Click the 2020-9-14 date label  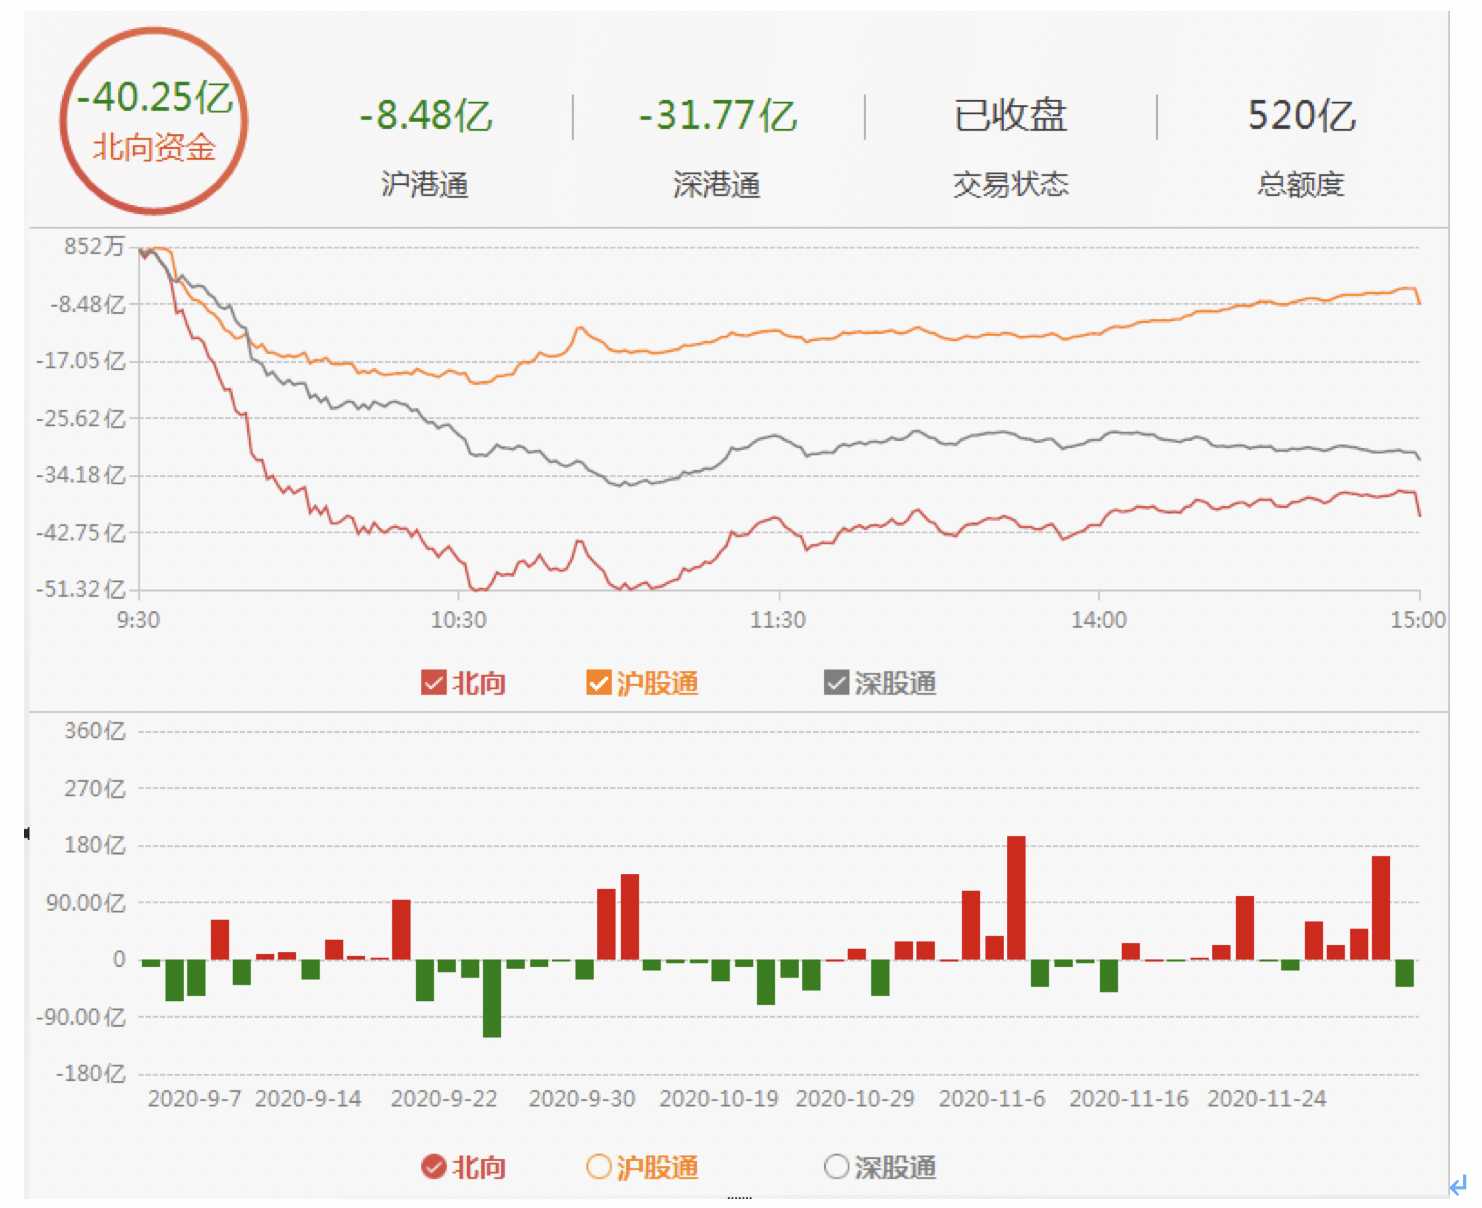308,1099
